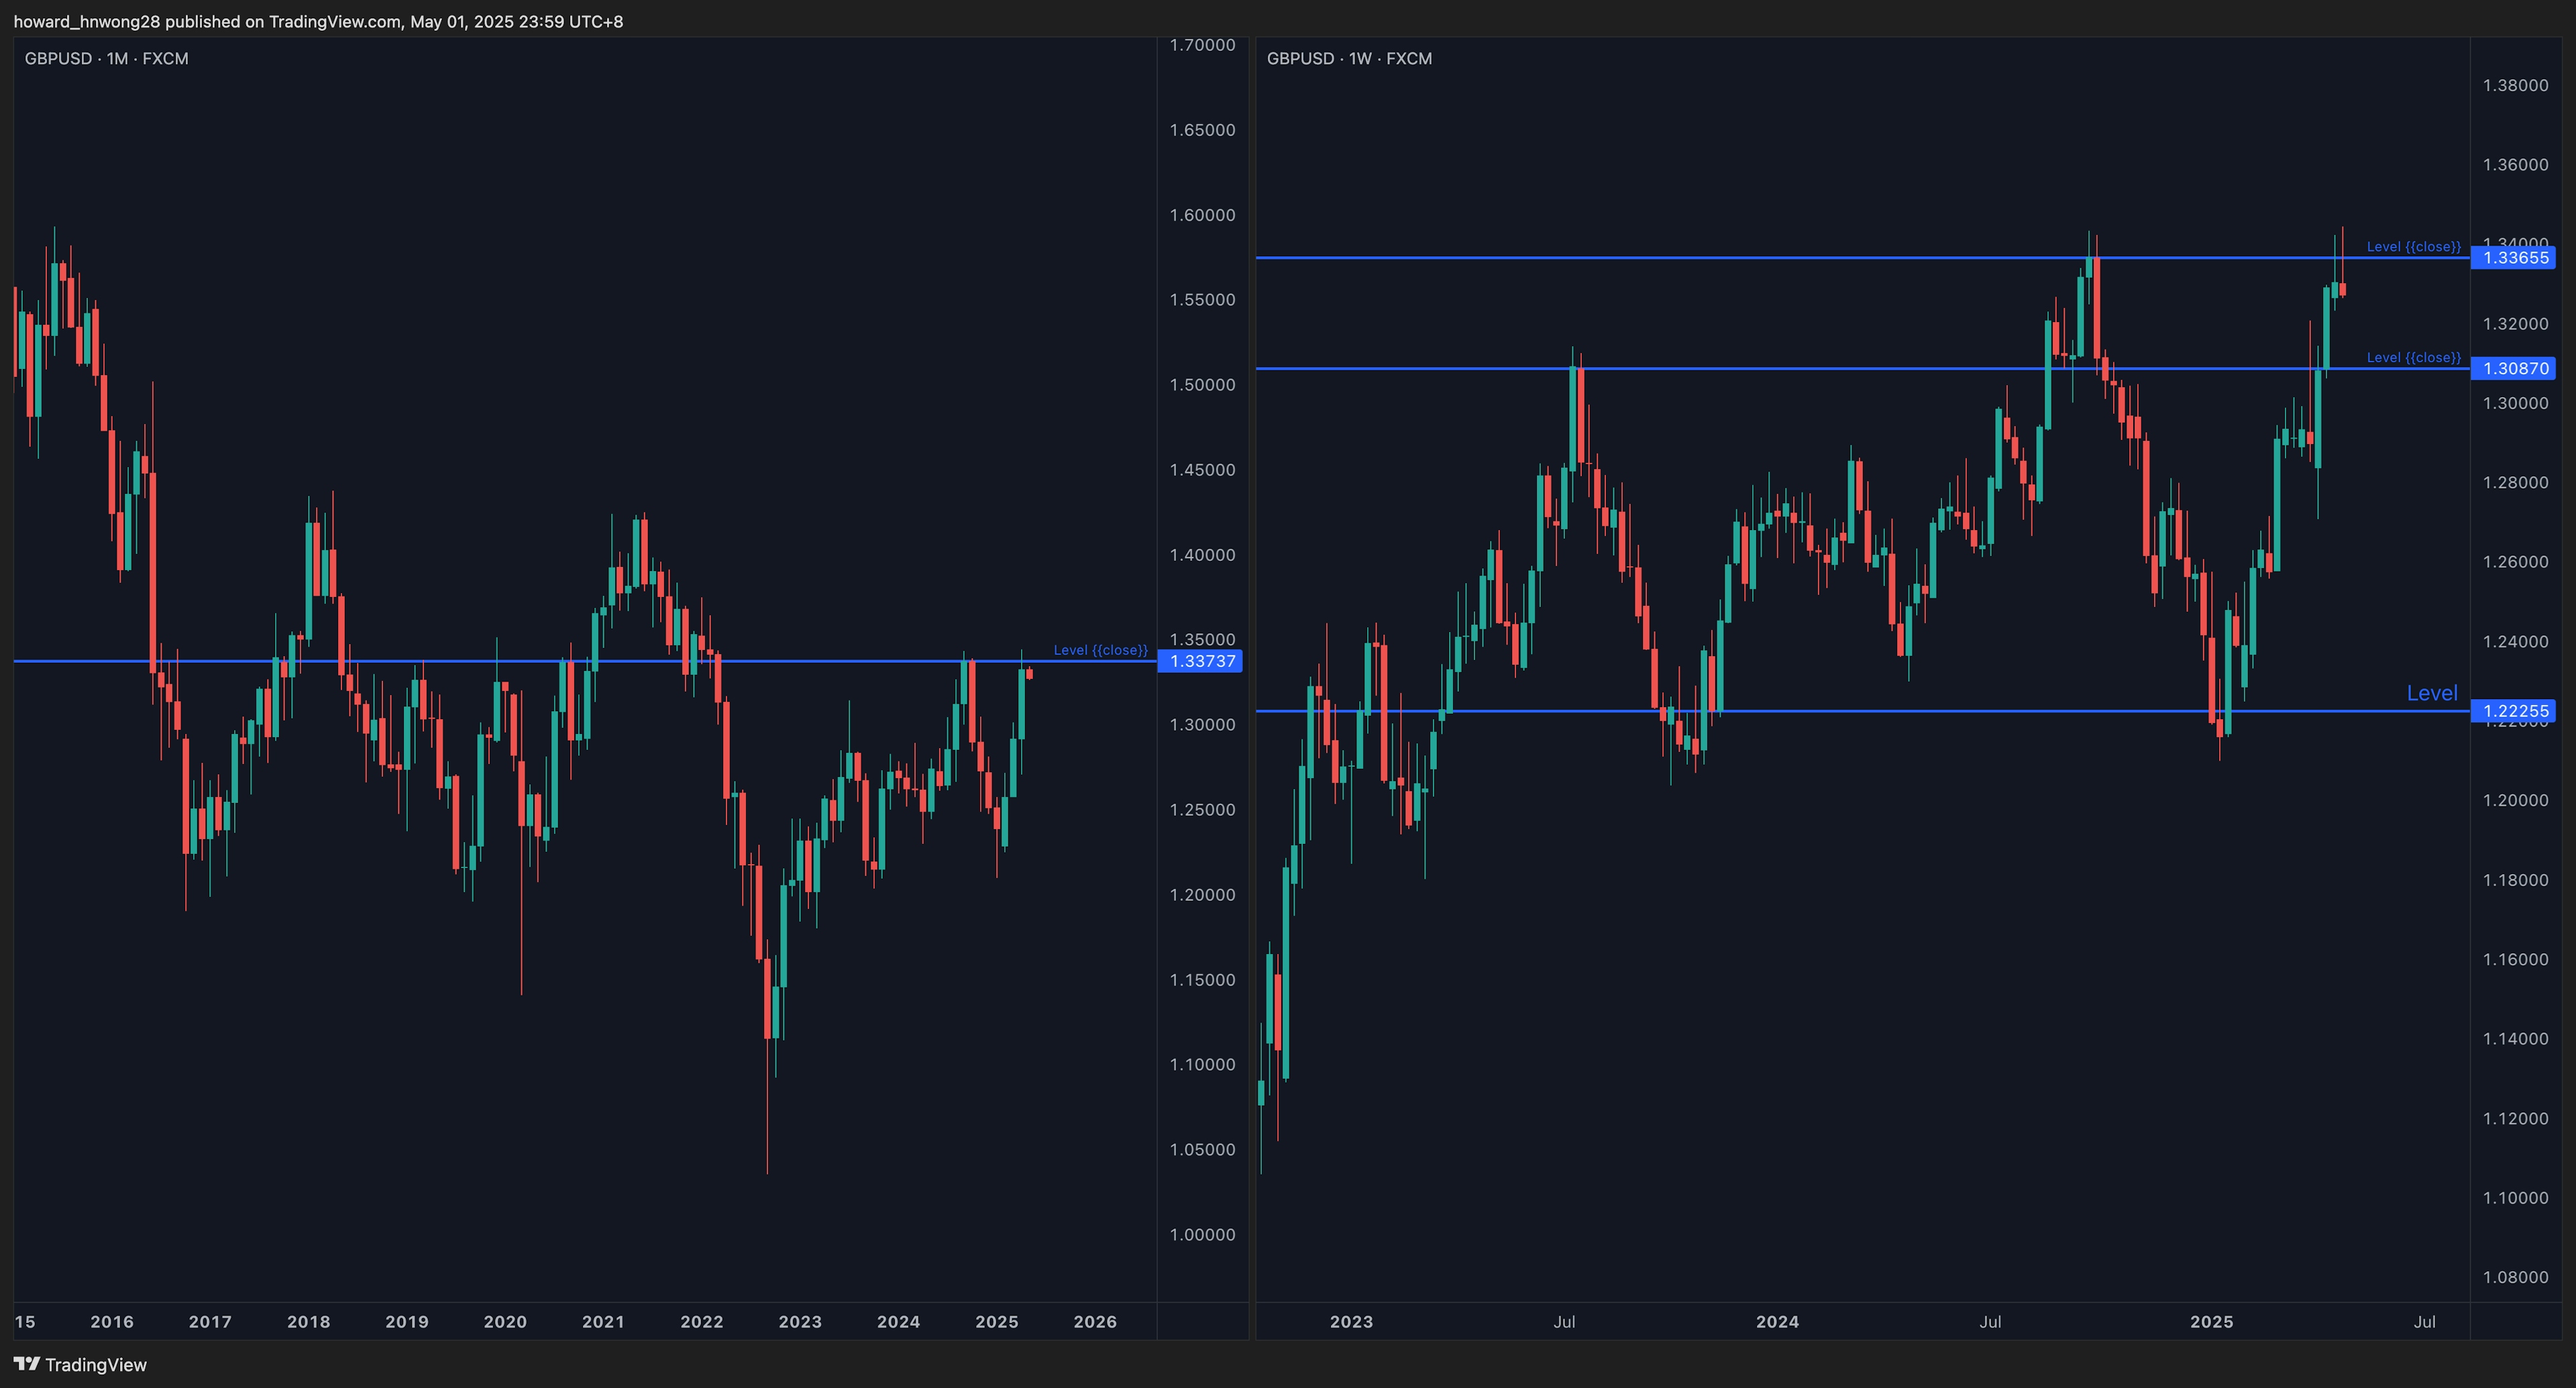Screen dimensions: 2576x1388
Task: Click 'Level {{close}}' text above the 1.33655 line
Action: 2413,246
